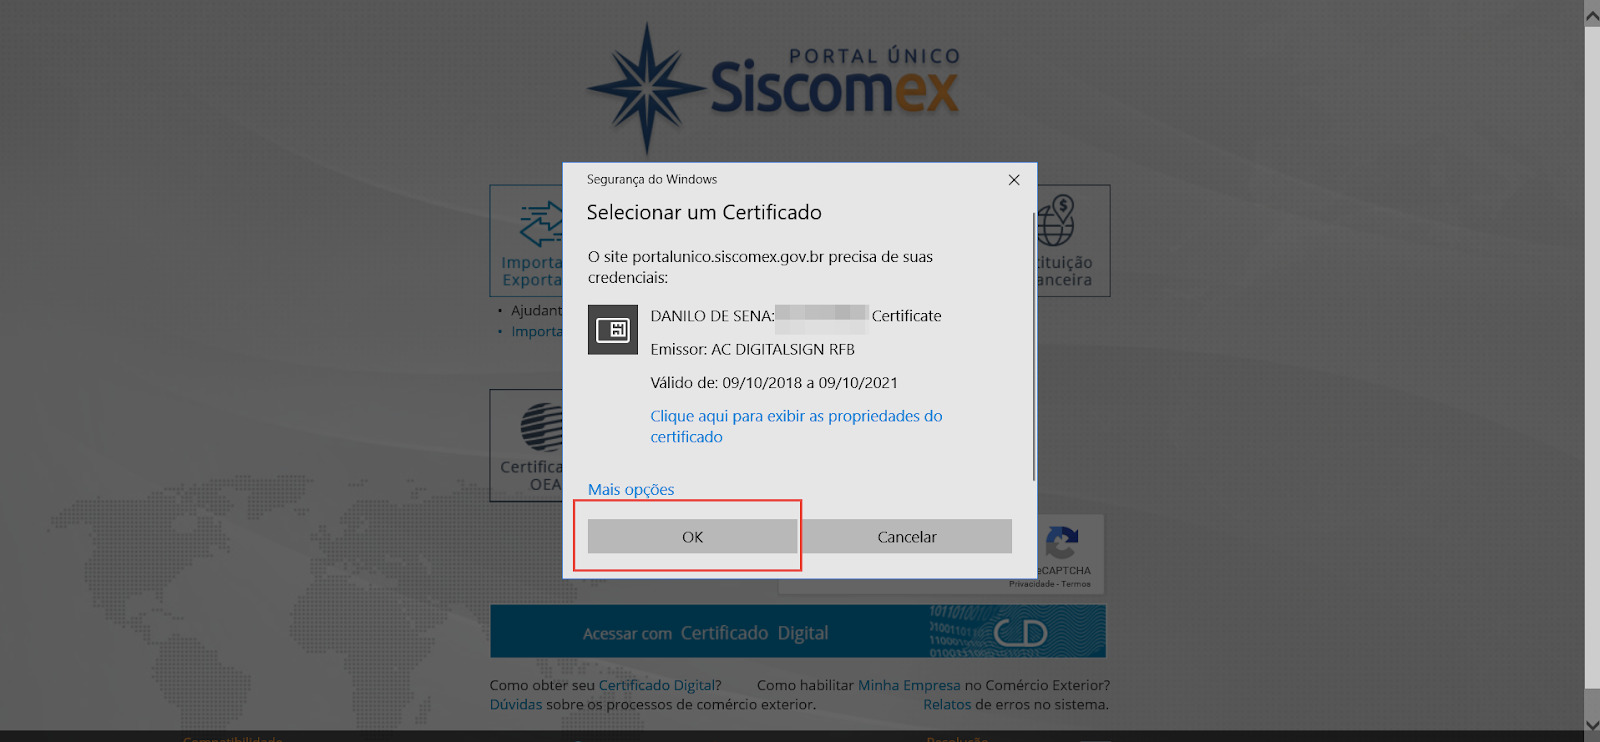The image size is (1600, 742).
Task: Confirm certificate selection with OK button
Action: pyautogui.click(x=692, y=536)
